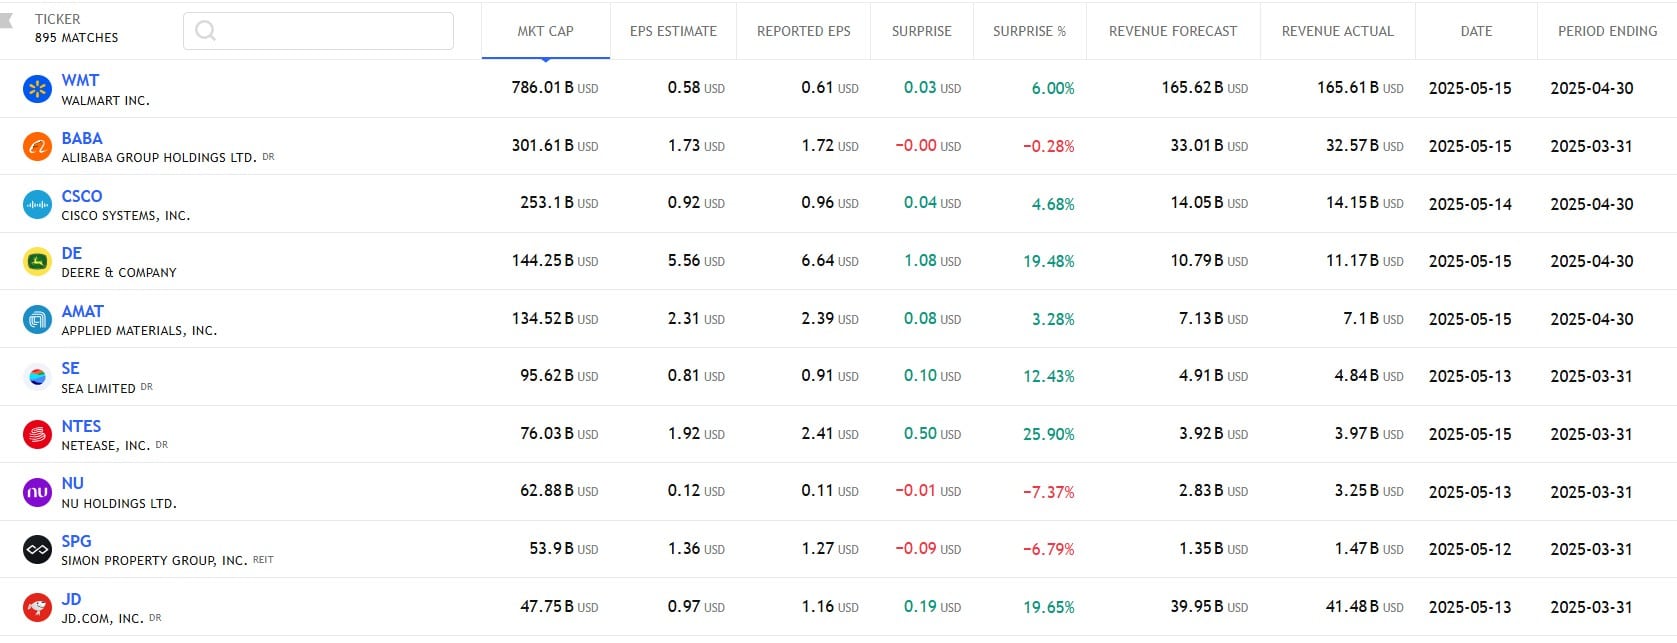Screen dimensions: 1677x643
Task: Click the flag icon beside TICKER header
Action: click(6, 20)
